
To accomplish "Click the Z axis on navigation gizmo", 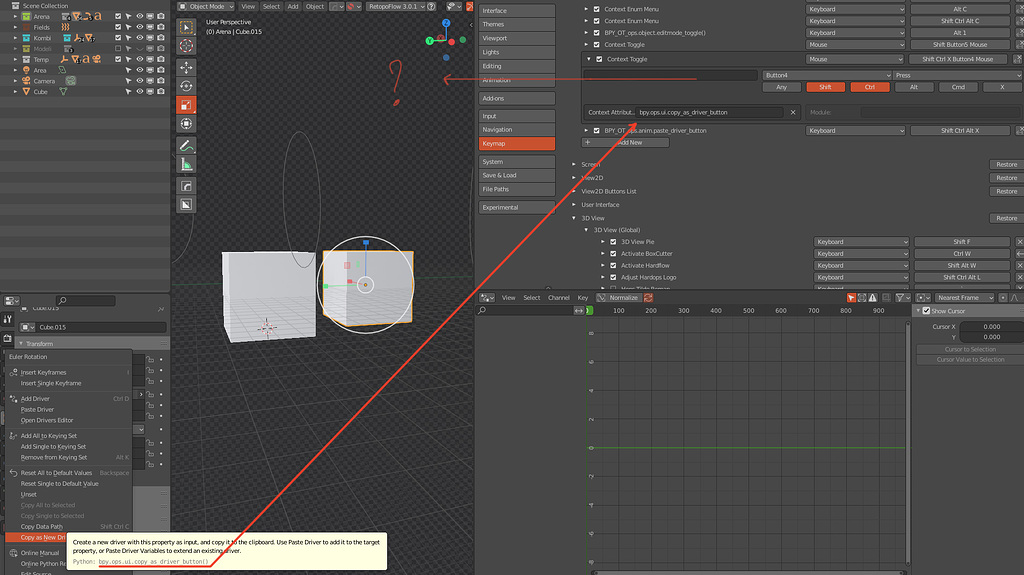I will coord(446,23).
